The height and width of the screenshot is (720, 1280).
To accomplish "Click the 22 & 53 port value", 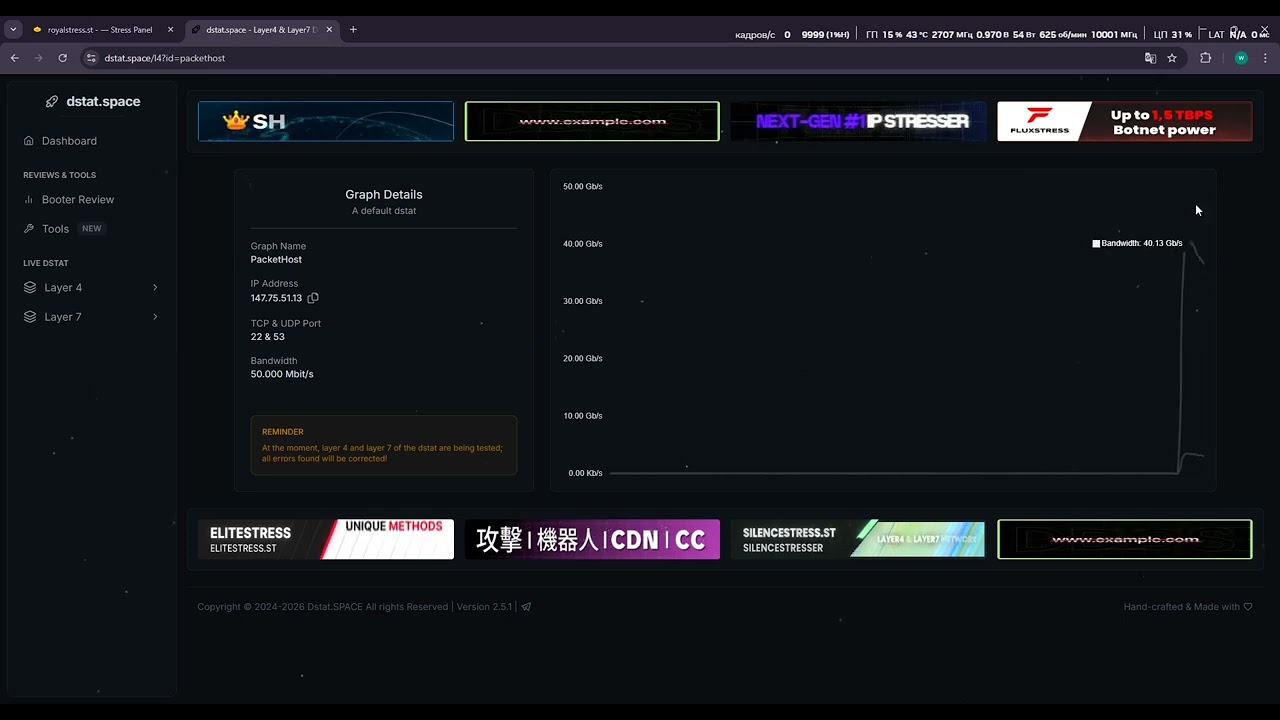I will [268, 337].
